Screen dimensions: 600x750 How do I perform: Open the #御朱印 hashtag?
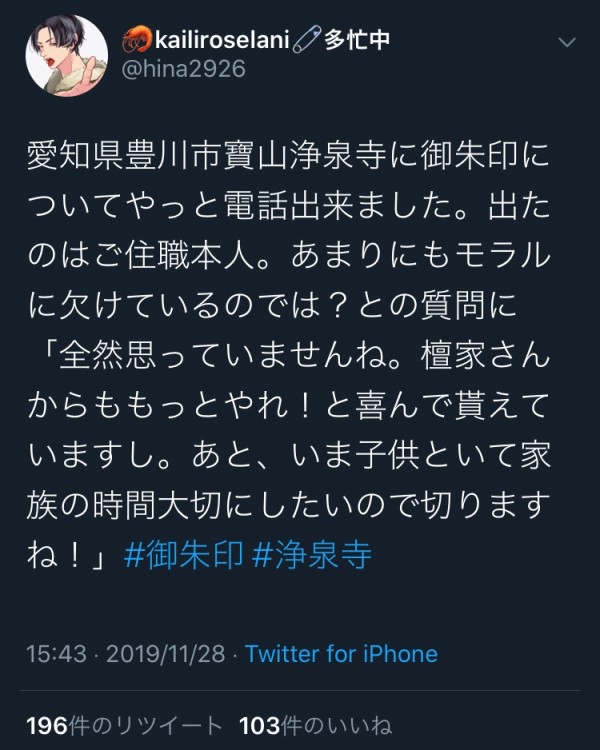[183, 556]
